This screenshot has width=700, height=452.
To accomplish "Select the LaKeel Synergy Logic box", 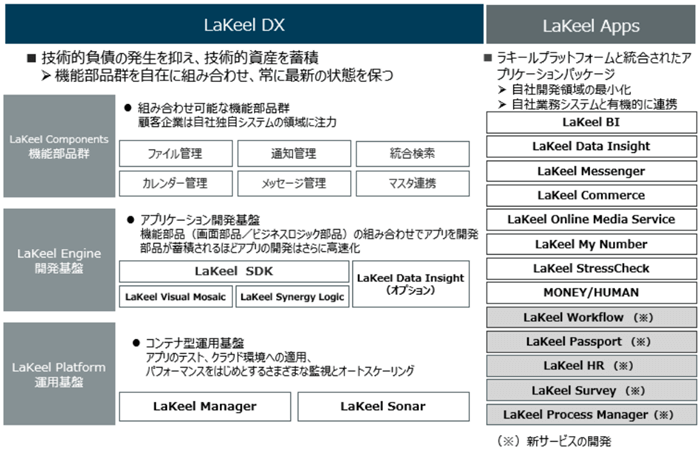I will [x=292, y=297].
